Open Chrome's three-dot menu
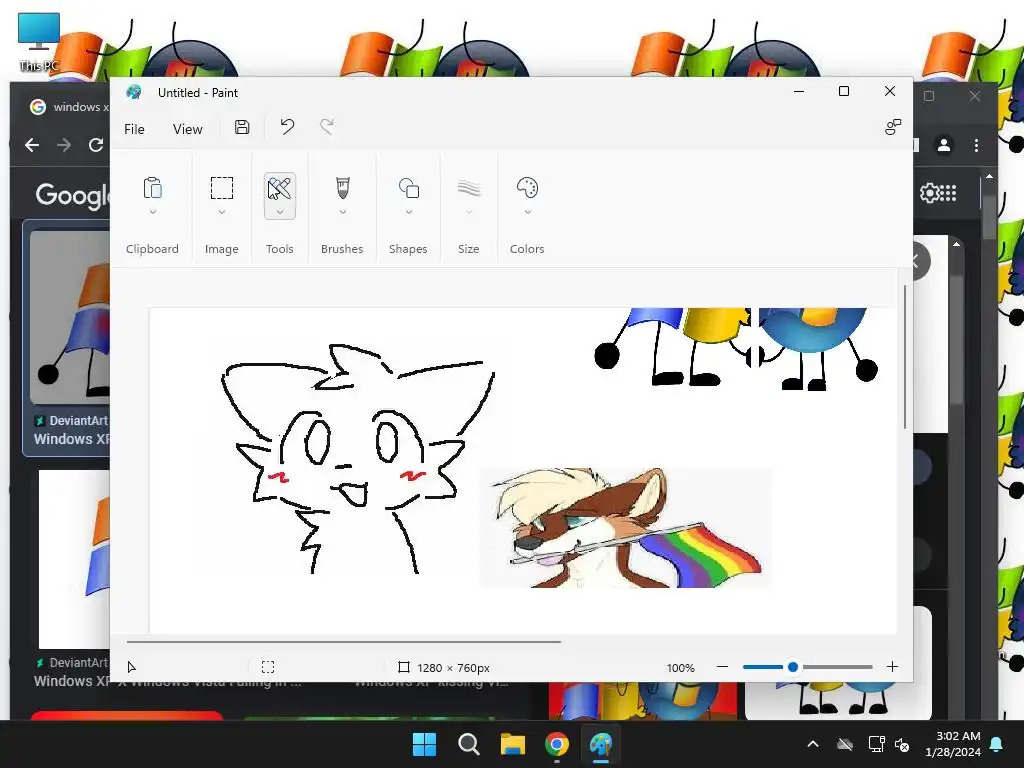The height and width of the screenshot is (768, 1024). click(x=976, y=145)
